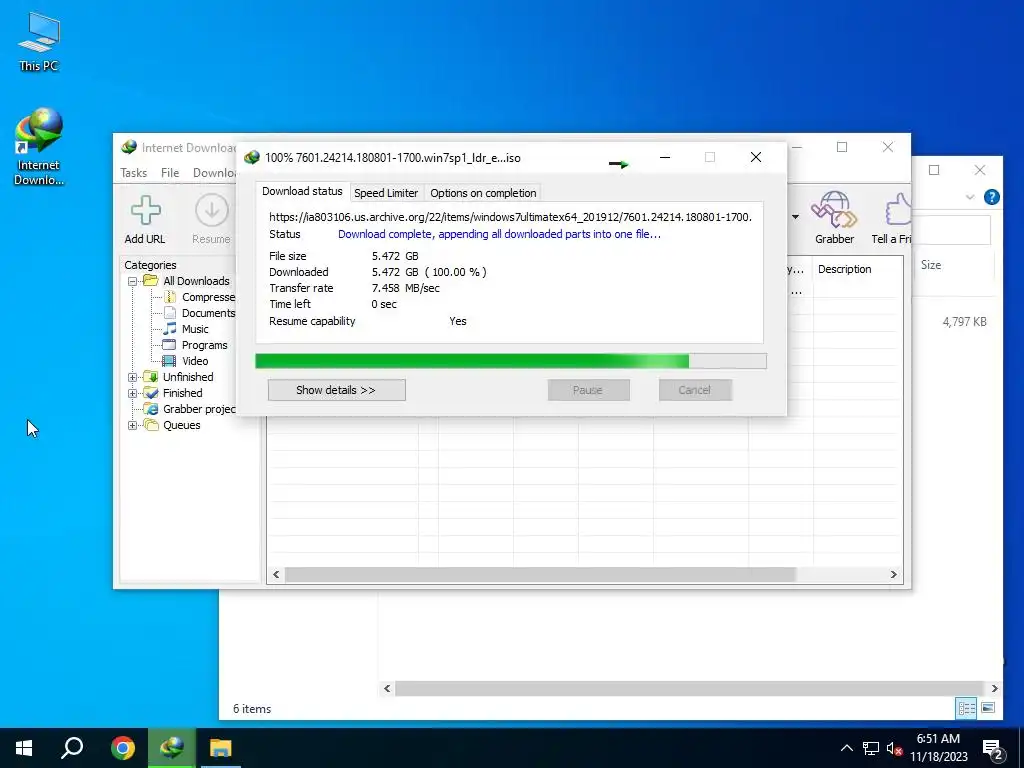The image size is (1024, 768).
Task: Open the notification center icon
Action: (993, 750)
